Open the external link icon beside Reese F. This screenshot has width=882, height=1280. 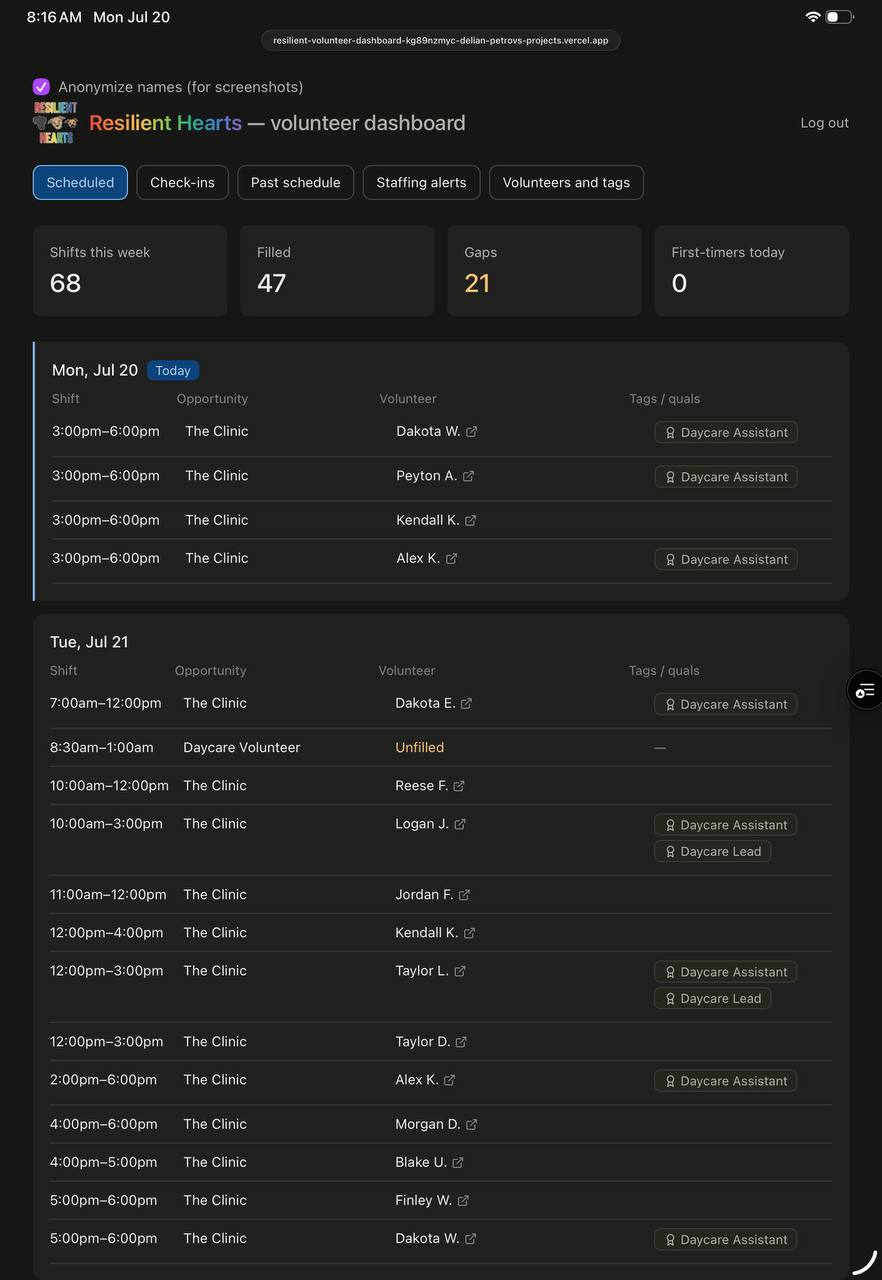(459, 786)
